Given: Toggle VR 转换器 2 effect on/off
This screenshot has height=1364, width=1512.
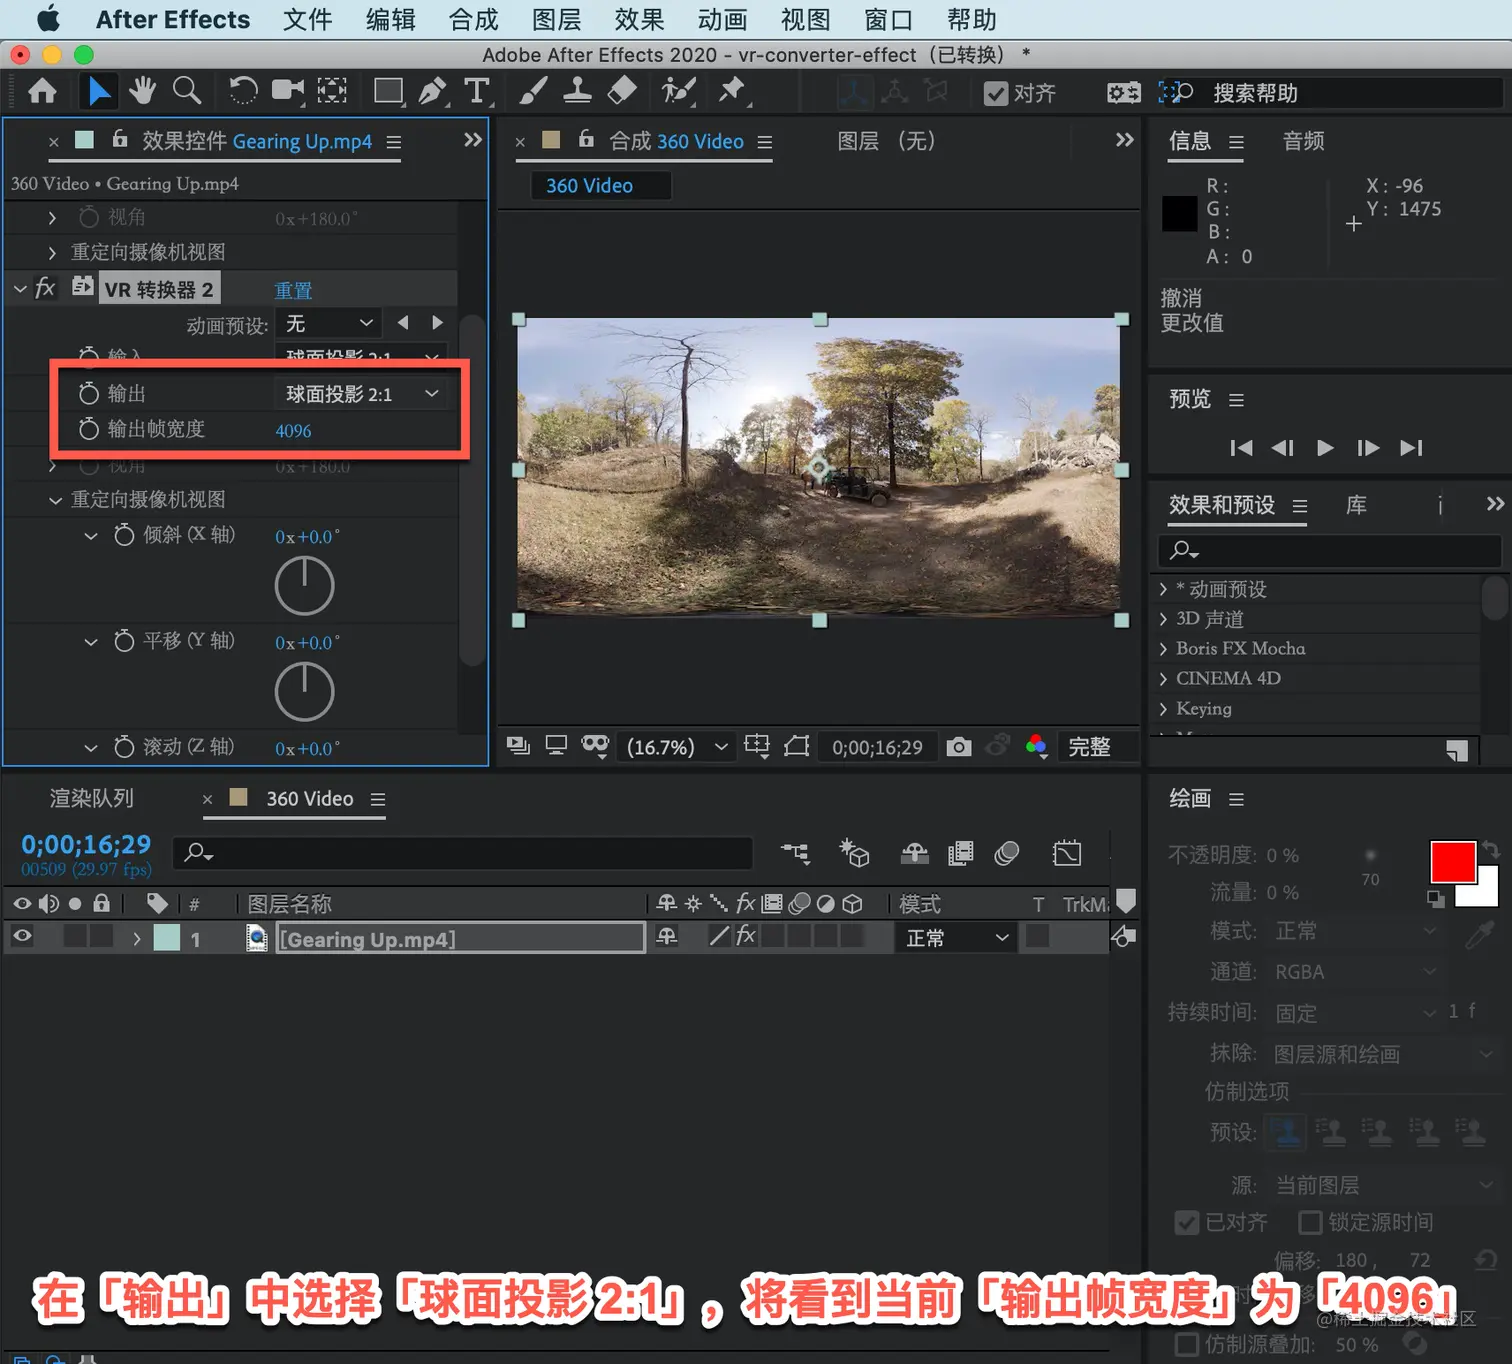Looking at the screenshot, I should pos(45,289).
